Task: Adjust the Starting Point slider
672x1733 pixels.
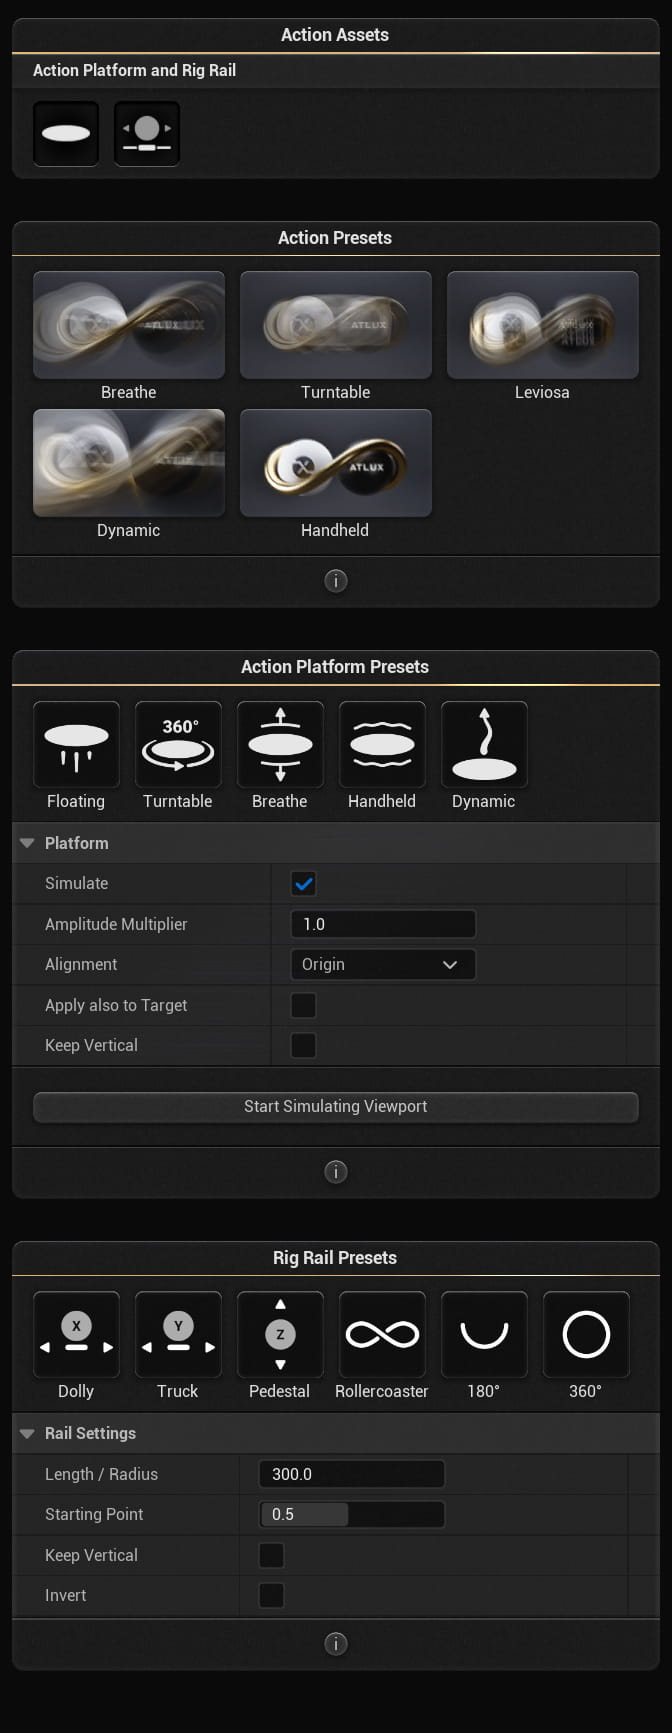Action: (x=351, y=1514)
